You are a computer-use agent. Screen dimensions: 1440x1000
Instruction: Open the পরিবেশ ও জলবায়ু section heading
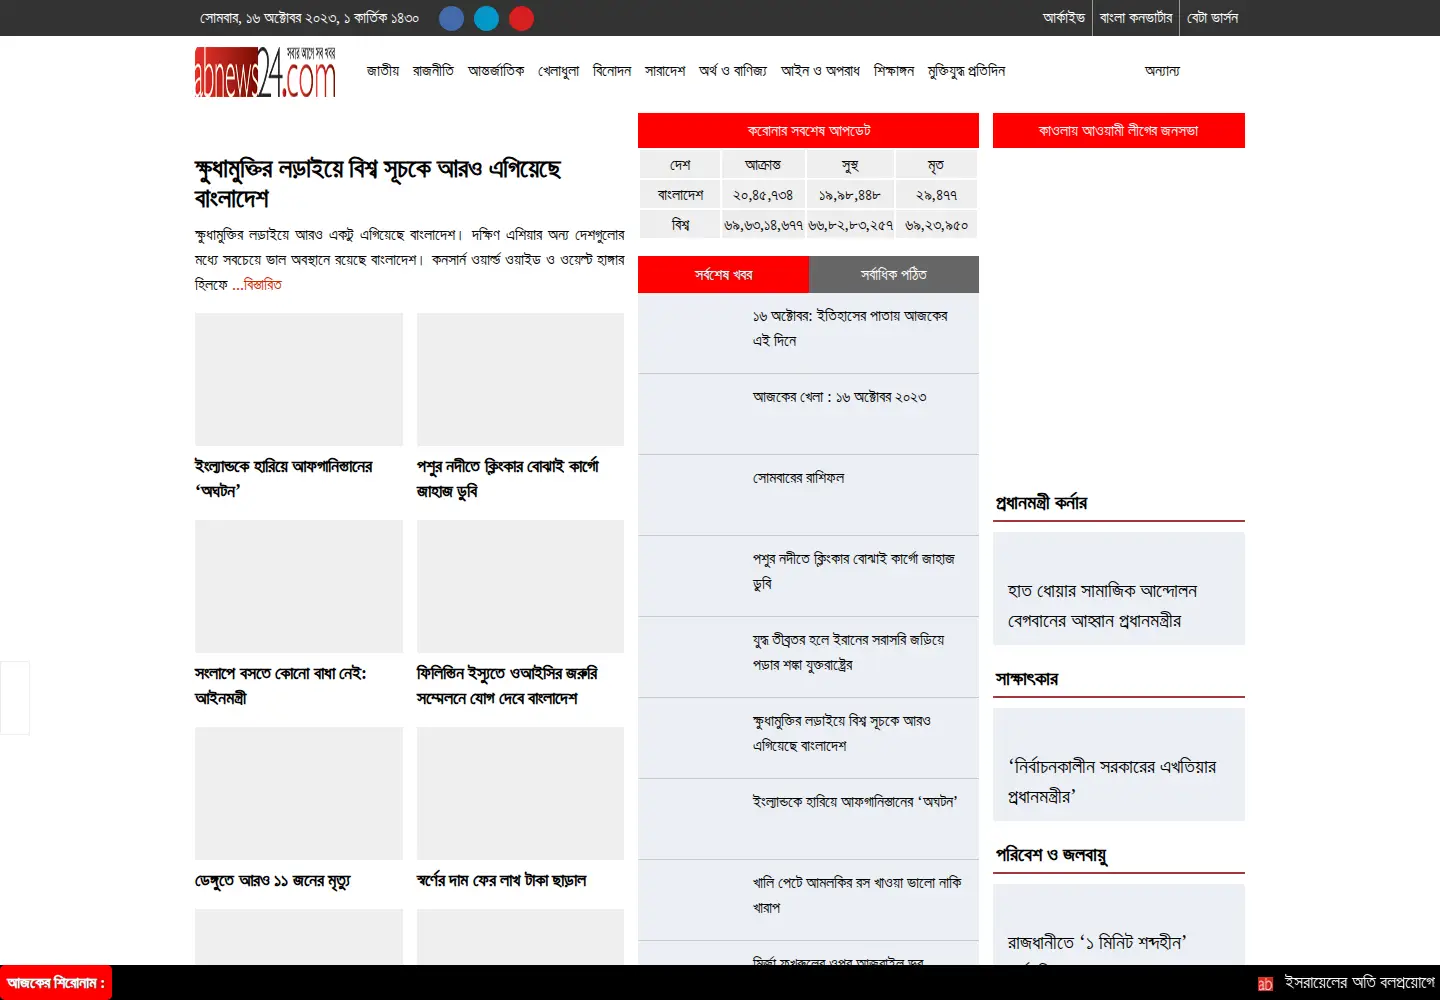1051,855
